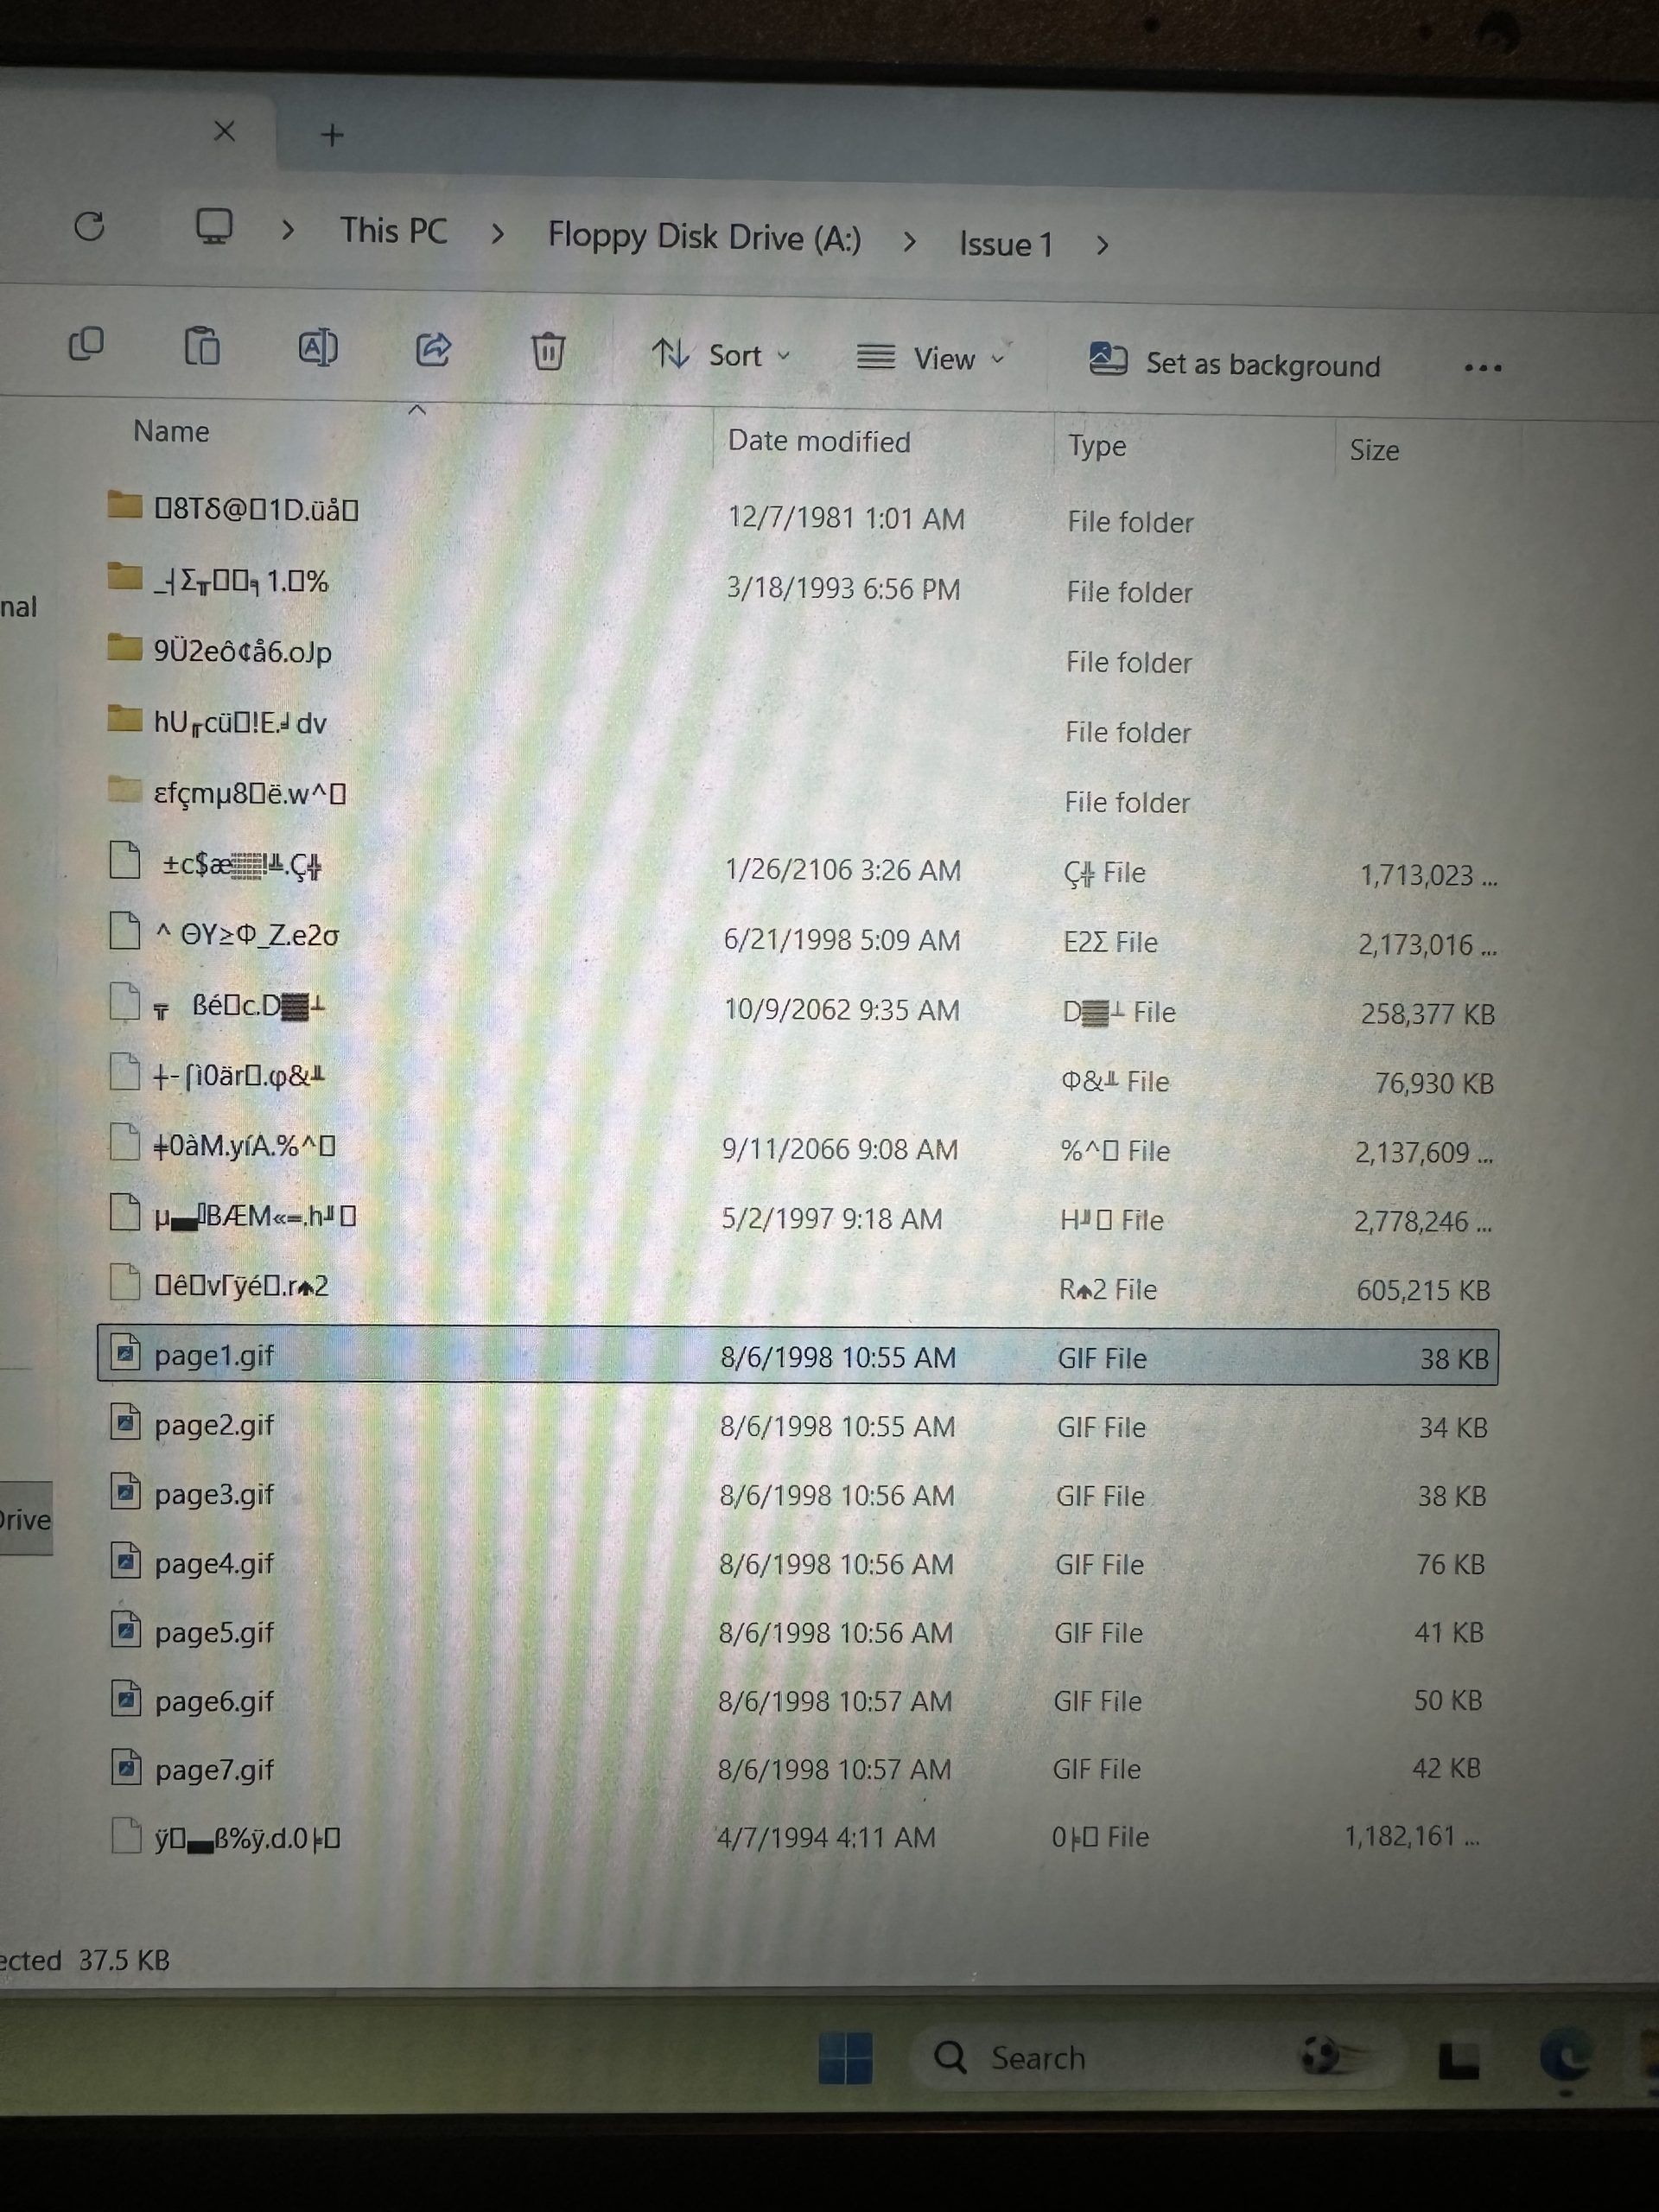Open the Sort dropdown menu
1659x2212 pixels.
pyautogui.click(x=720, y=355)
